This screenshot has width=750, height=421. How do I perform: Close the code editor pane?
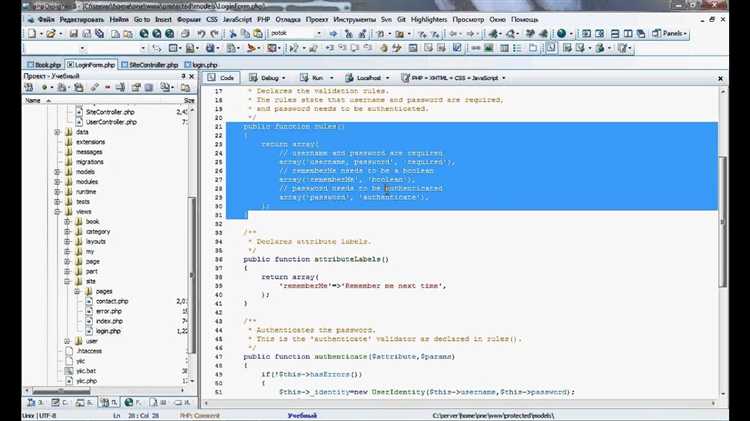720,78
